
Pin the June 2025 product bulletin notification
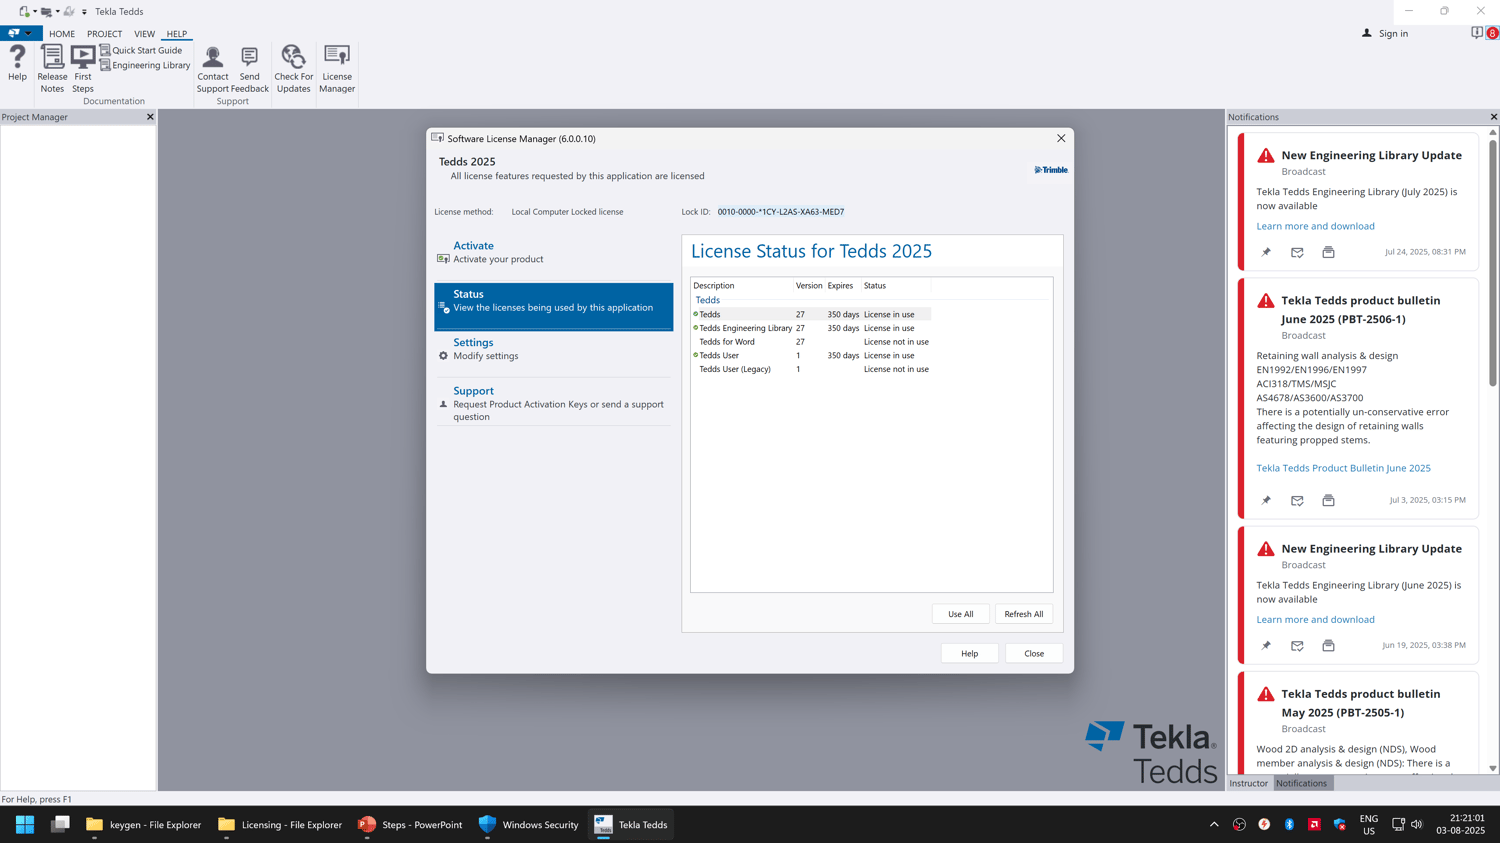[x=1266, y=500]
